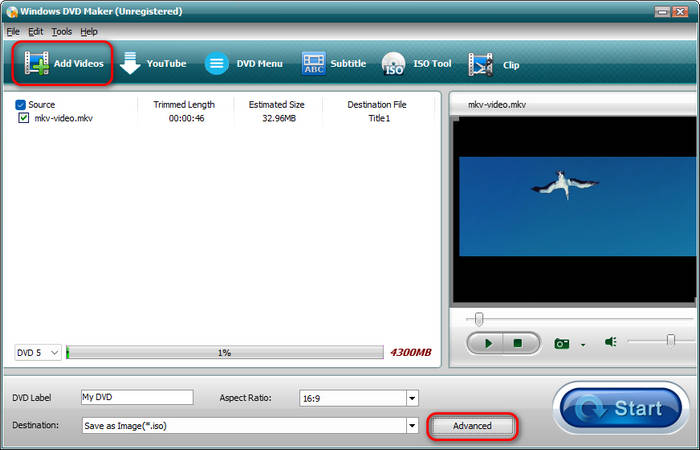Play the preview video

[488, 343]
